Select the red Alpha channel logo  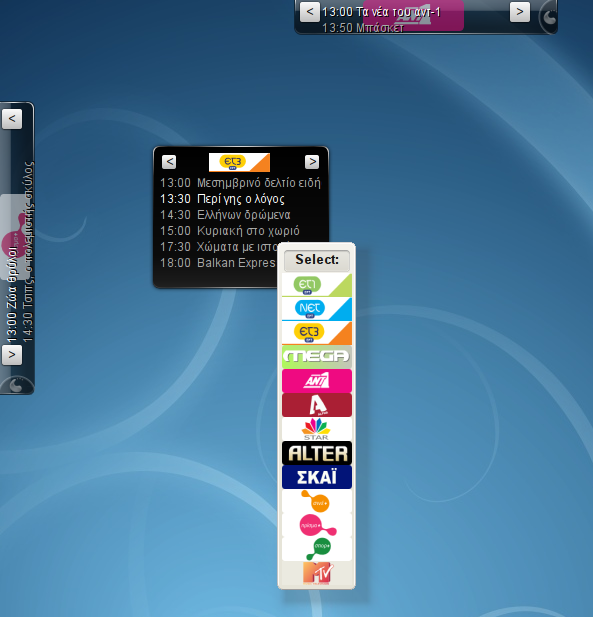tap(317, 405)
